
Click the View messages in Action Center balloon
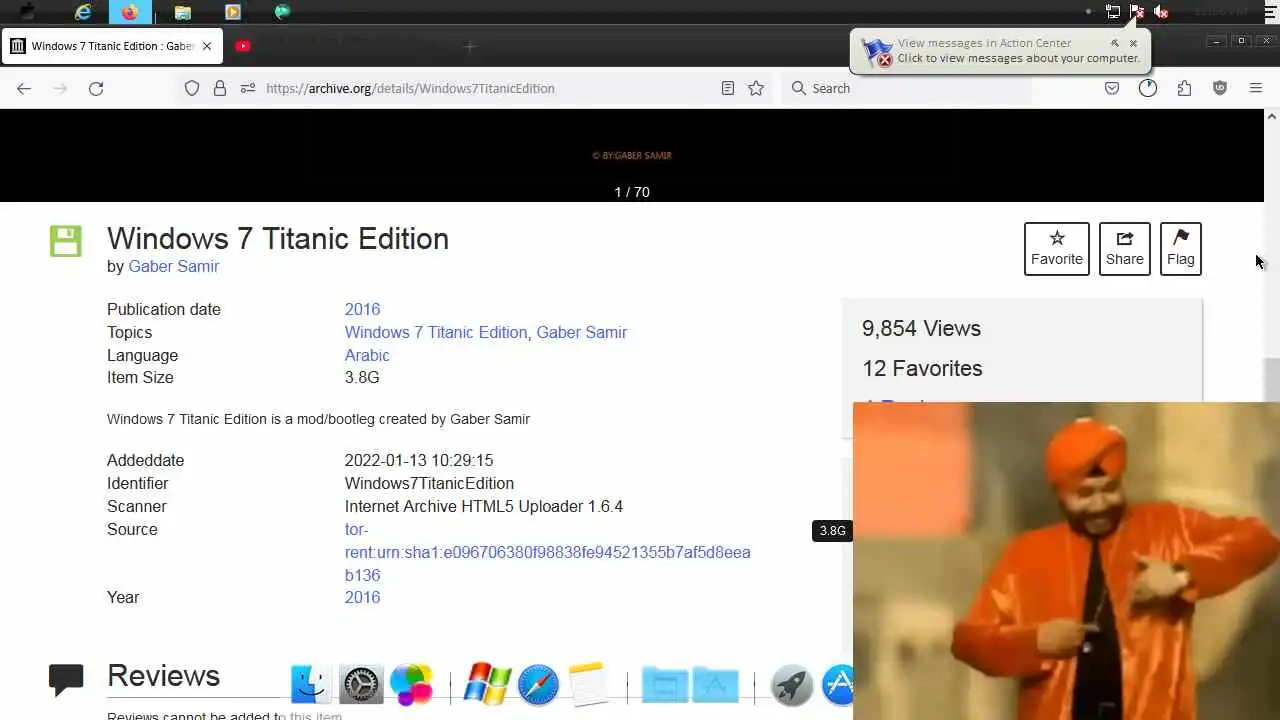click(x=1000, y=51)
